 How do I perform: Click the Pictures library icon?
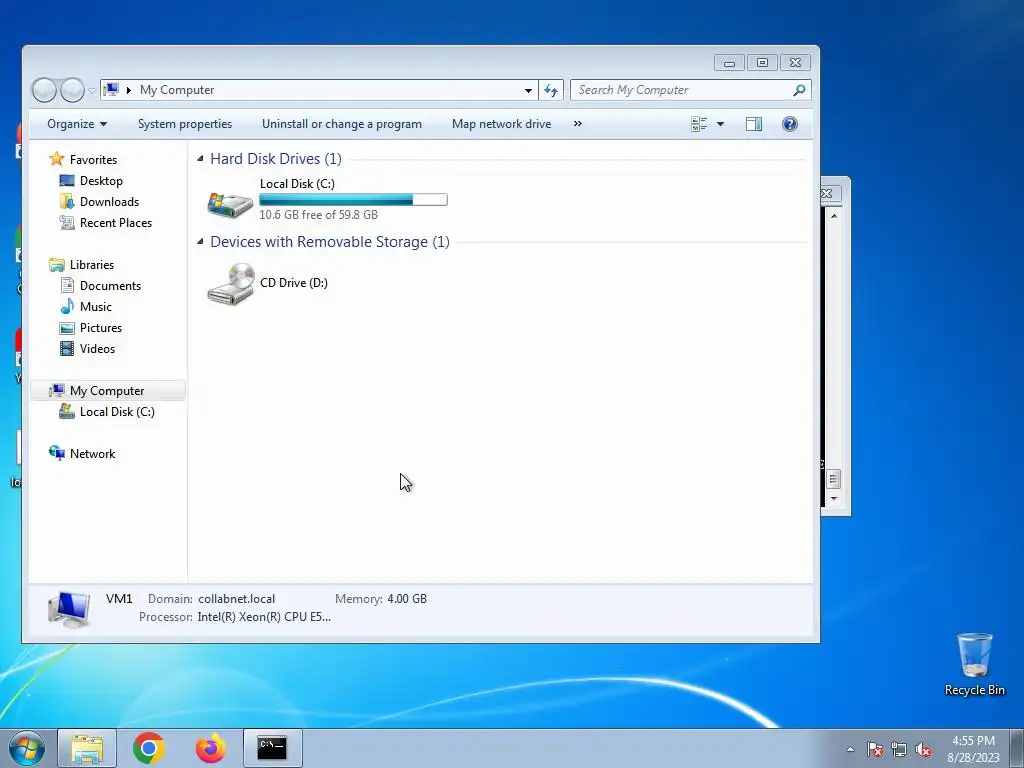point(67,328)
